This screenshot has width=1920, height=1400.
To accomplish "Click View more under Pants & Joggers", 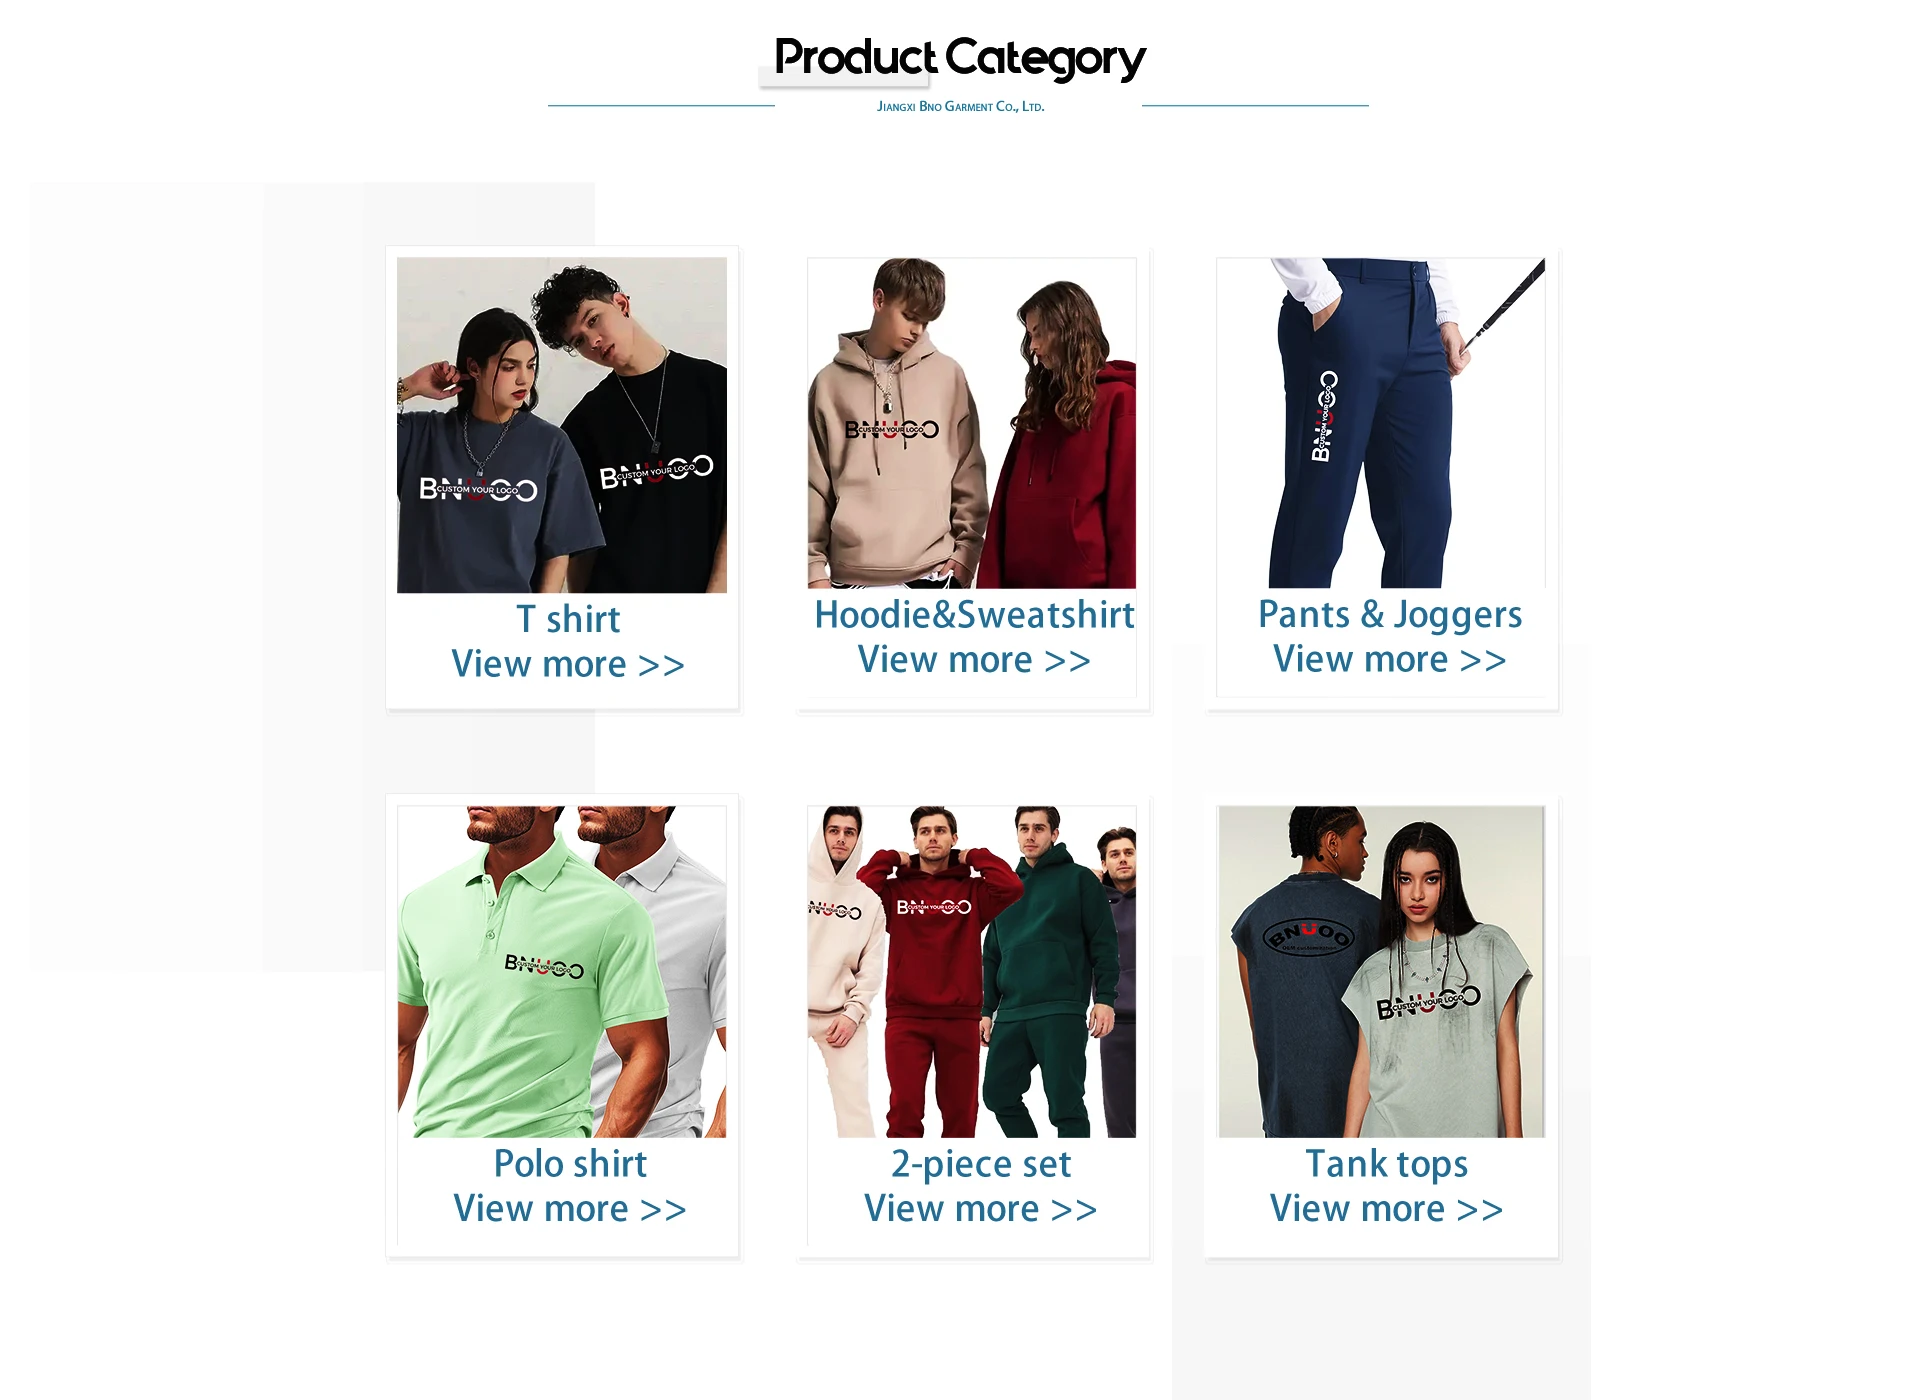I will tap(1390, 660).
